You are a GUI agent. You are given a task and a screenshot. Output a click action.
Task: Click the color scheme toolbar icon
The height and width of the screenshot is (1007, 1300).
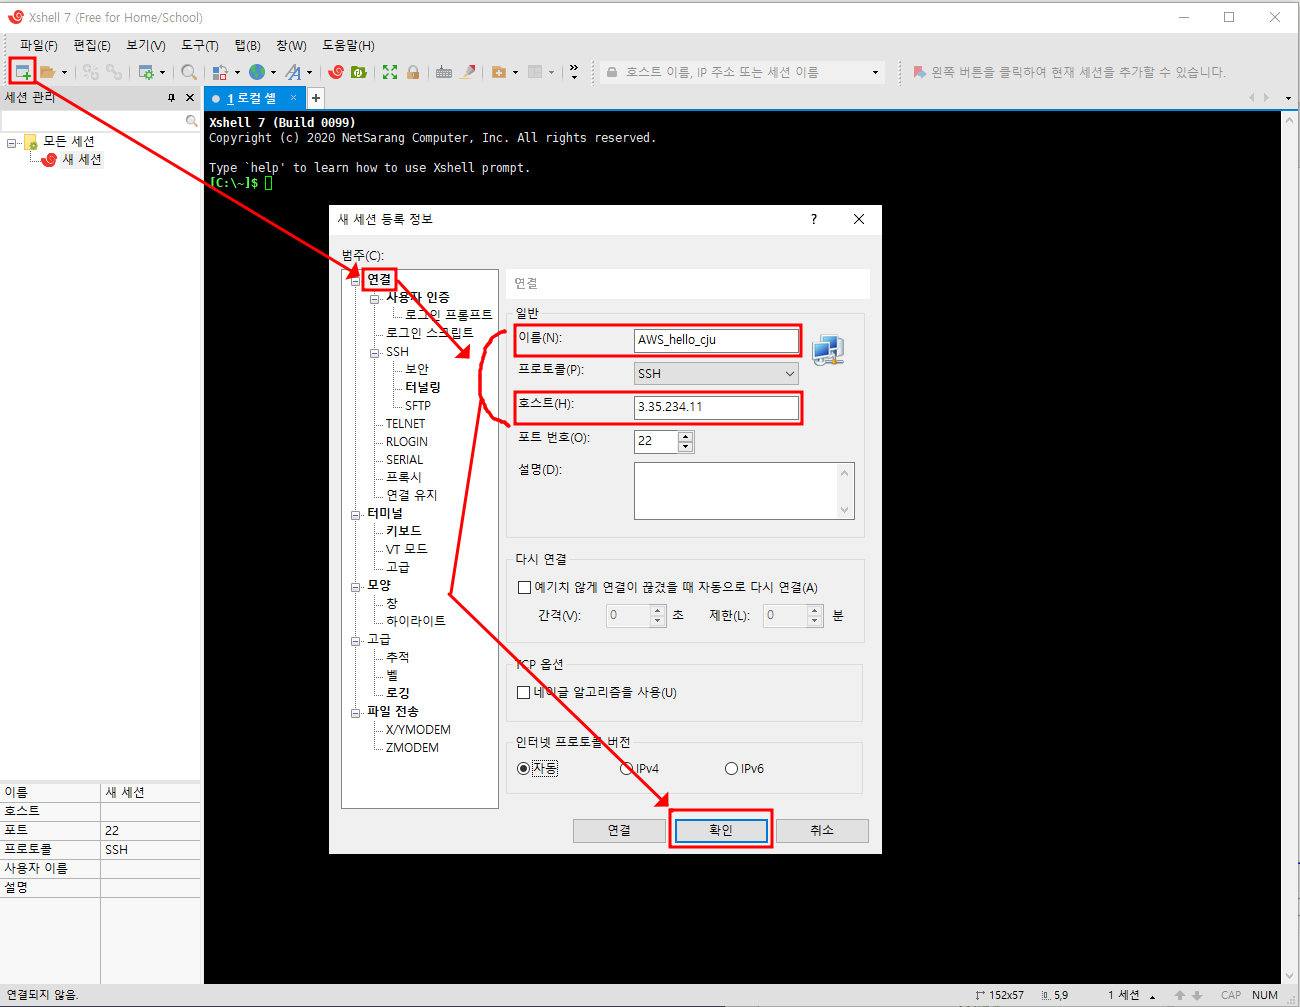[x=220, y=72]
